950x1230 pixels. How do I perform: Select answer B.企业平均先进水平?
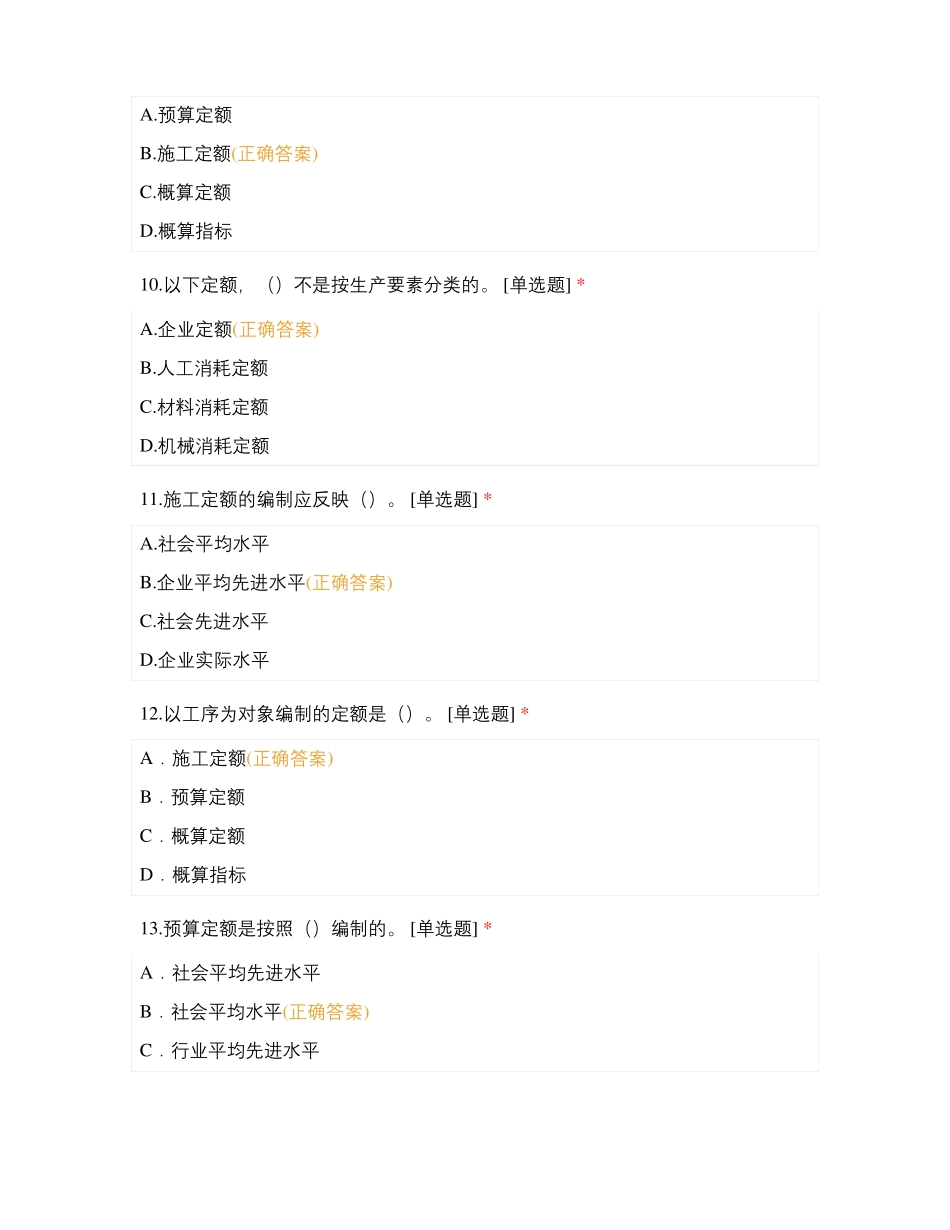point(222,583)
